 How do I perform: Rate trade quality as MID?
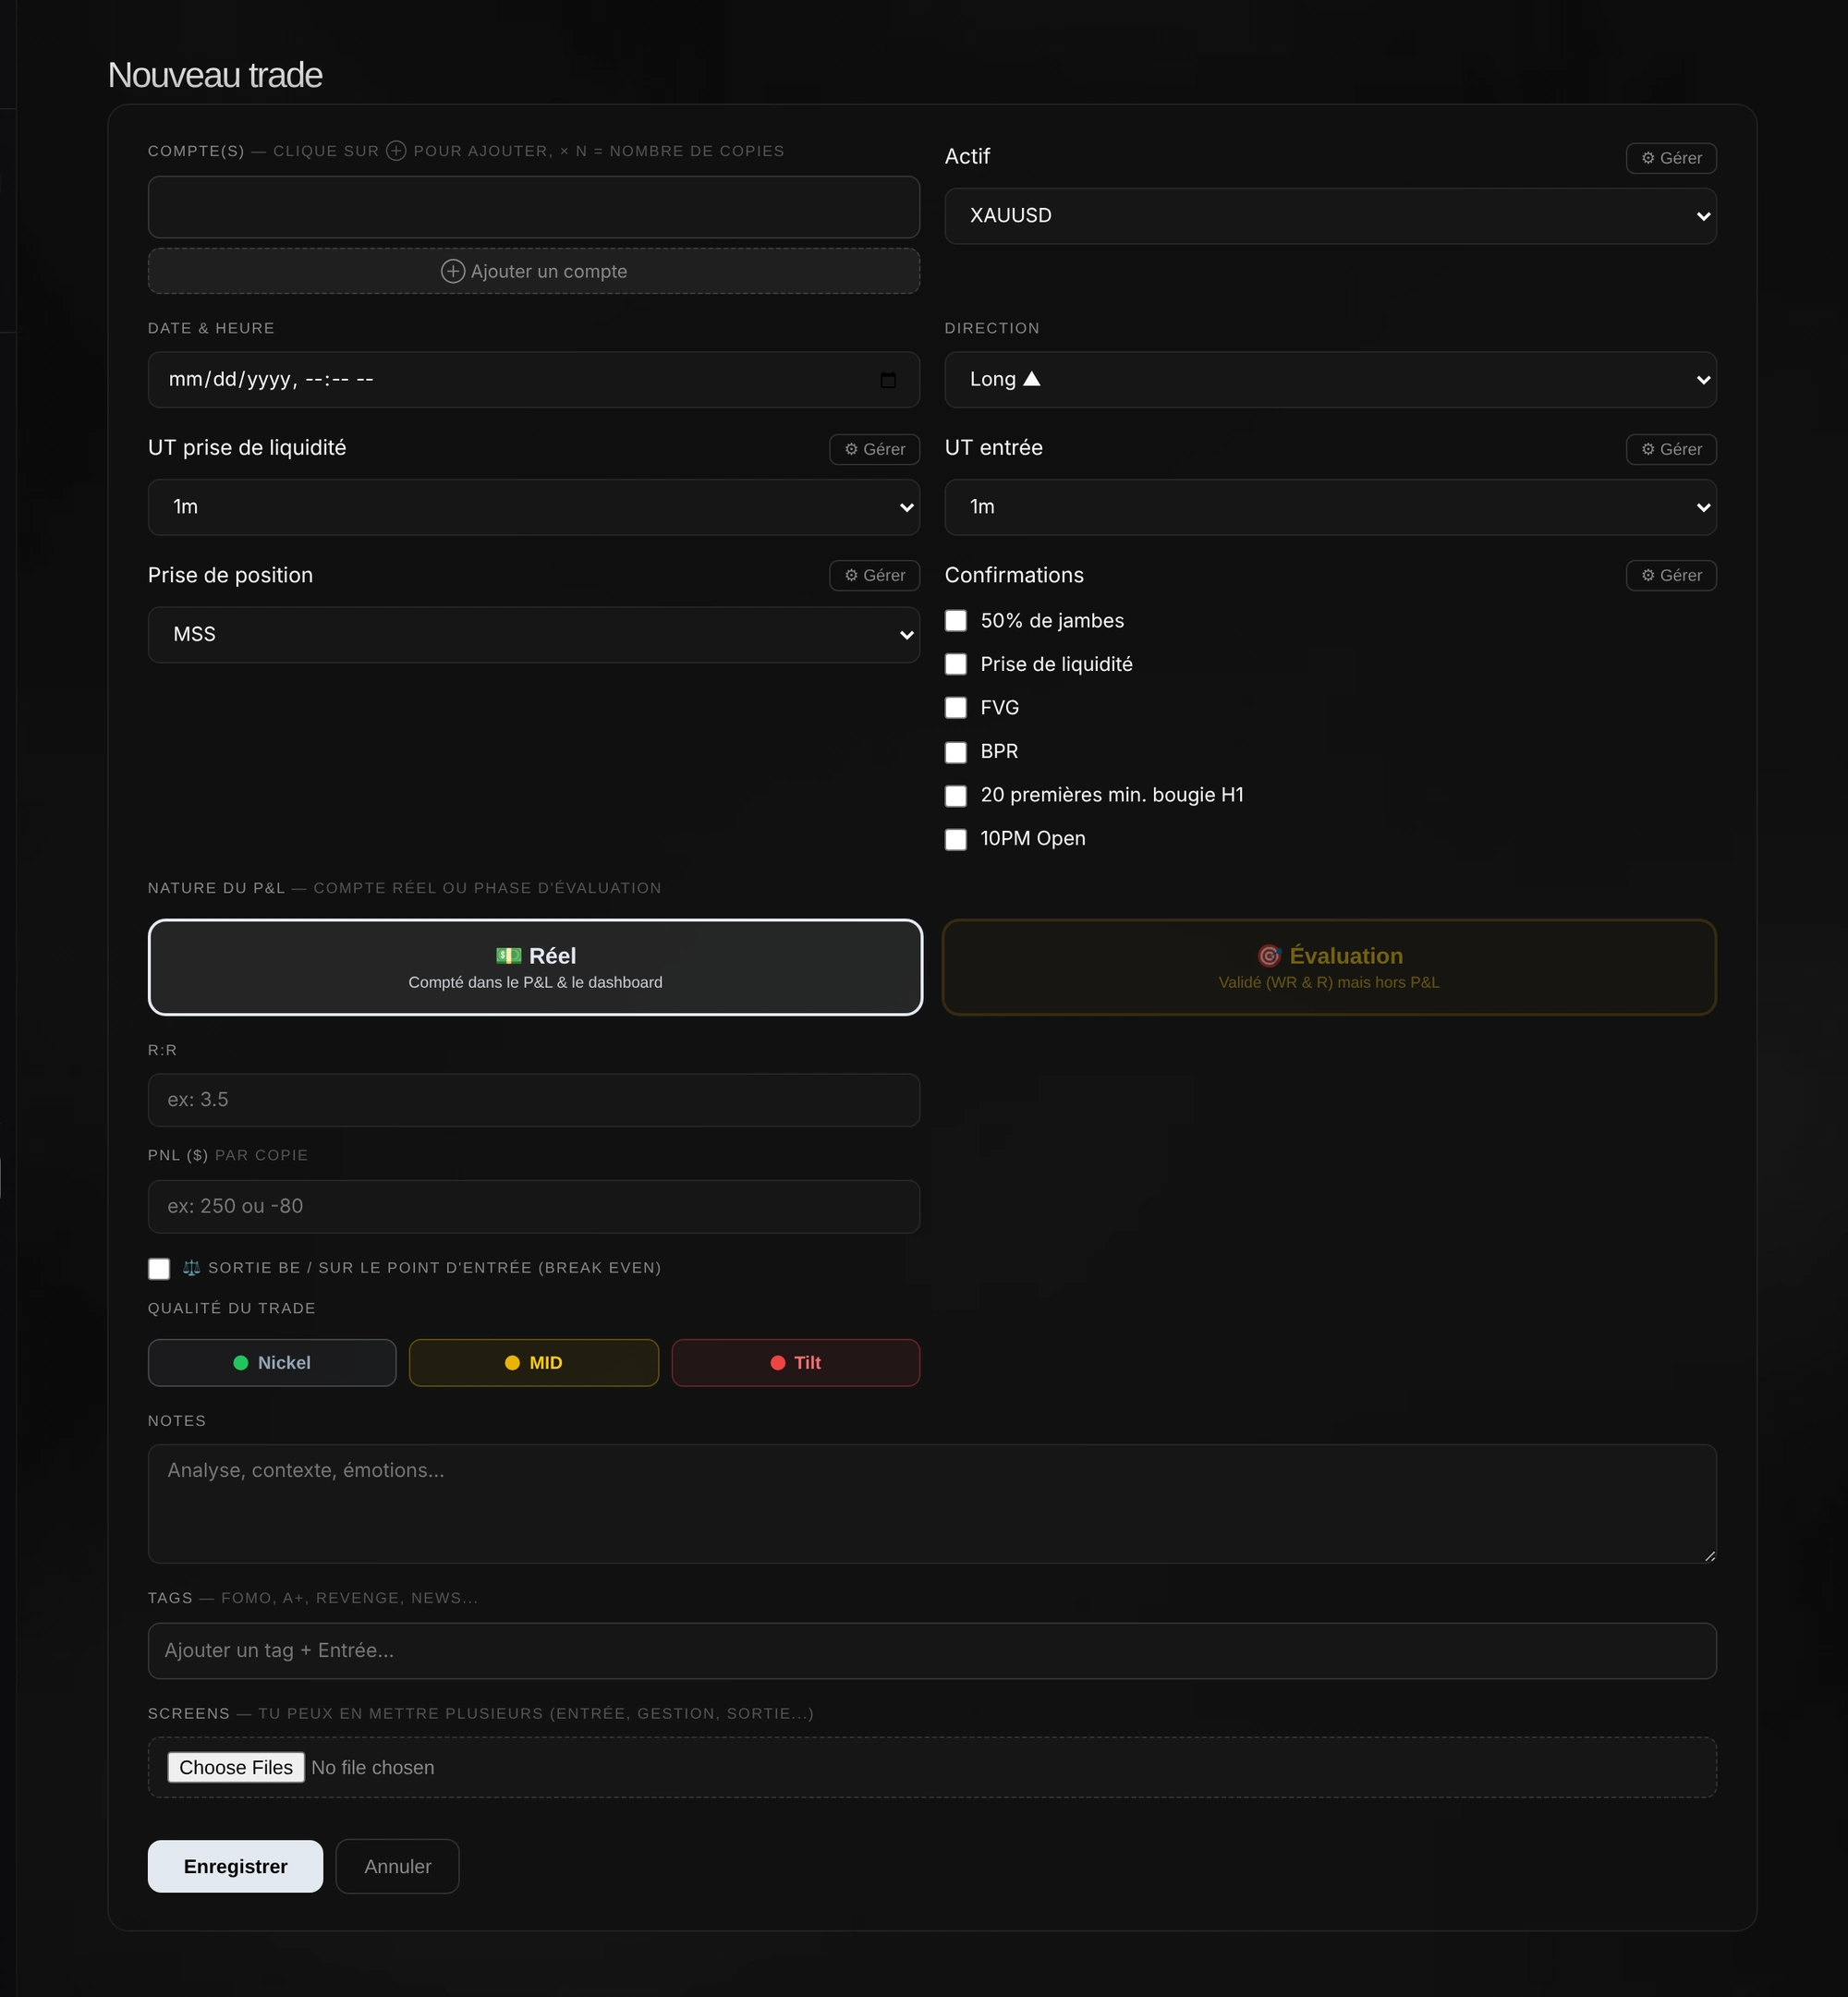point(534,1362)
